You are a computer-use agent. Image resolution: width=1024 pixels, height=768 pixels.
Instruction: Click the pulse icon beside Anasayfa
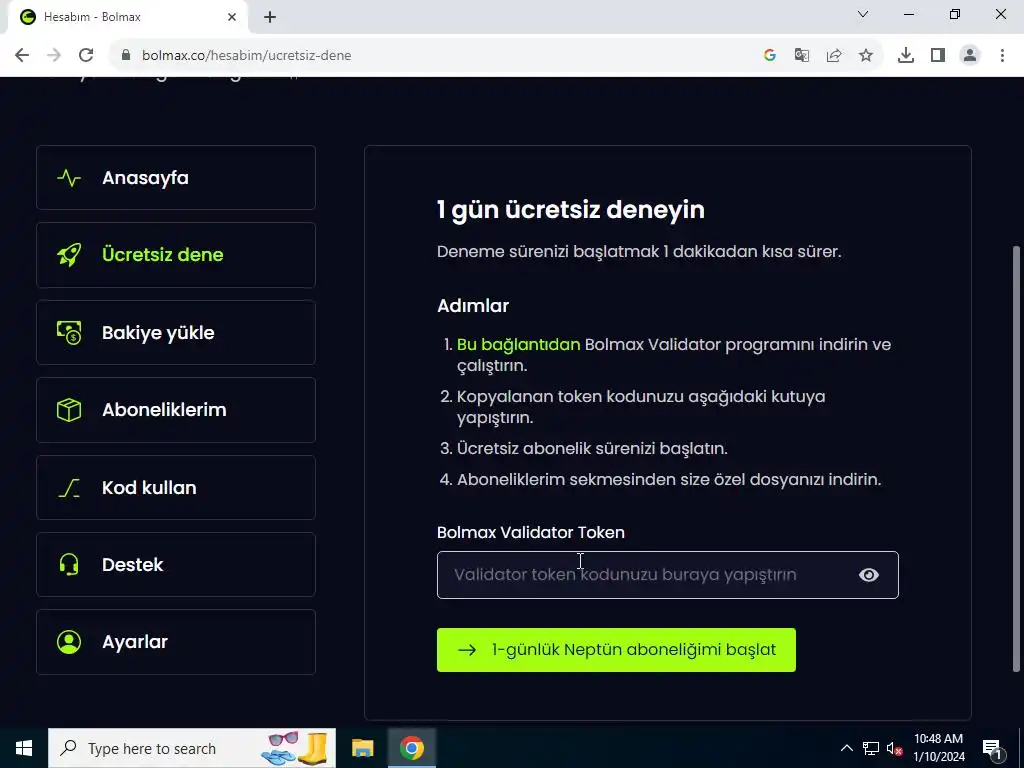[69, 178]
